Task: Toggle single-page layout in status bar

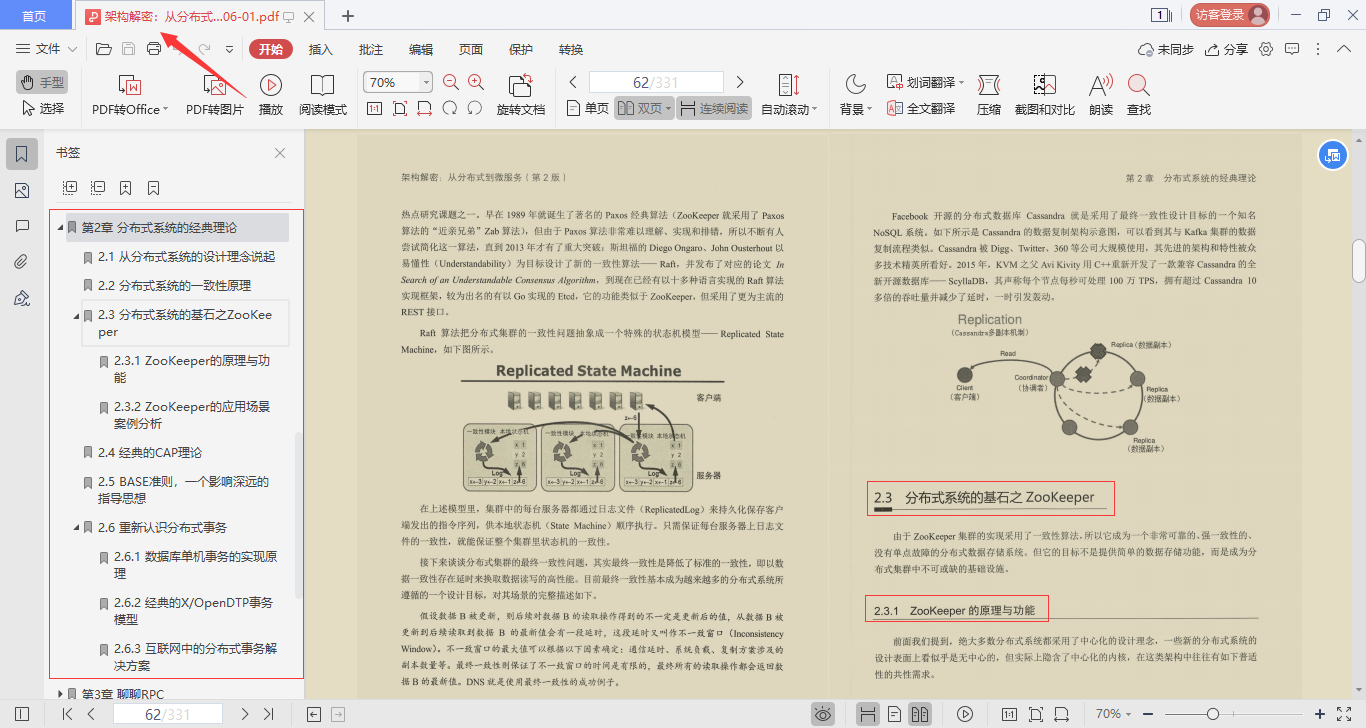Action: [894, 714]
